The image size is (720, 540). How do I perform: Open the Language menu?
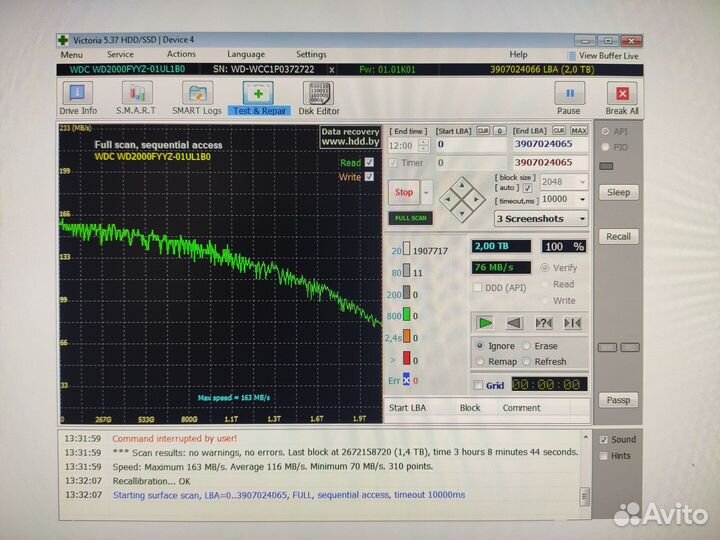click(246, 55)
